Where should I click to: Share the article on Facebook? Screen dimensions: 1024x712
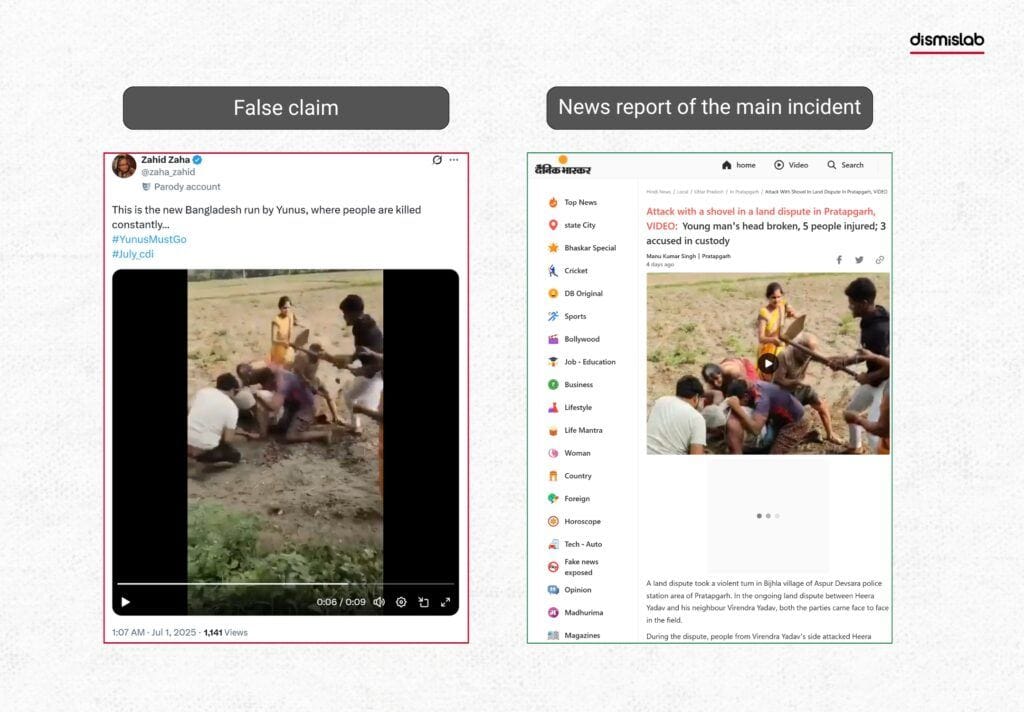pos(839,260)
